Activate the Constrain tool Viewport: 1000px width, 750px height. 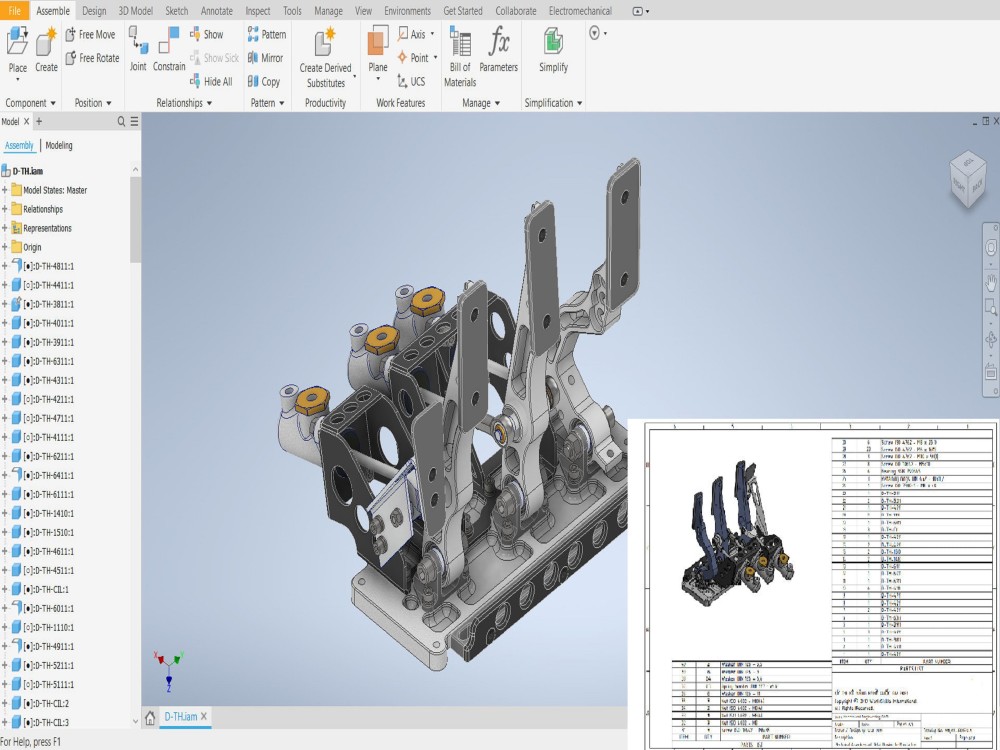pyautogui.click(x=168, y=53)
